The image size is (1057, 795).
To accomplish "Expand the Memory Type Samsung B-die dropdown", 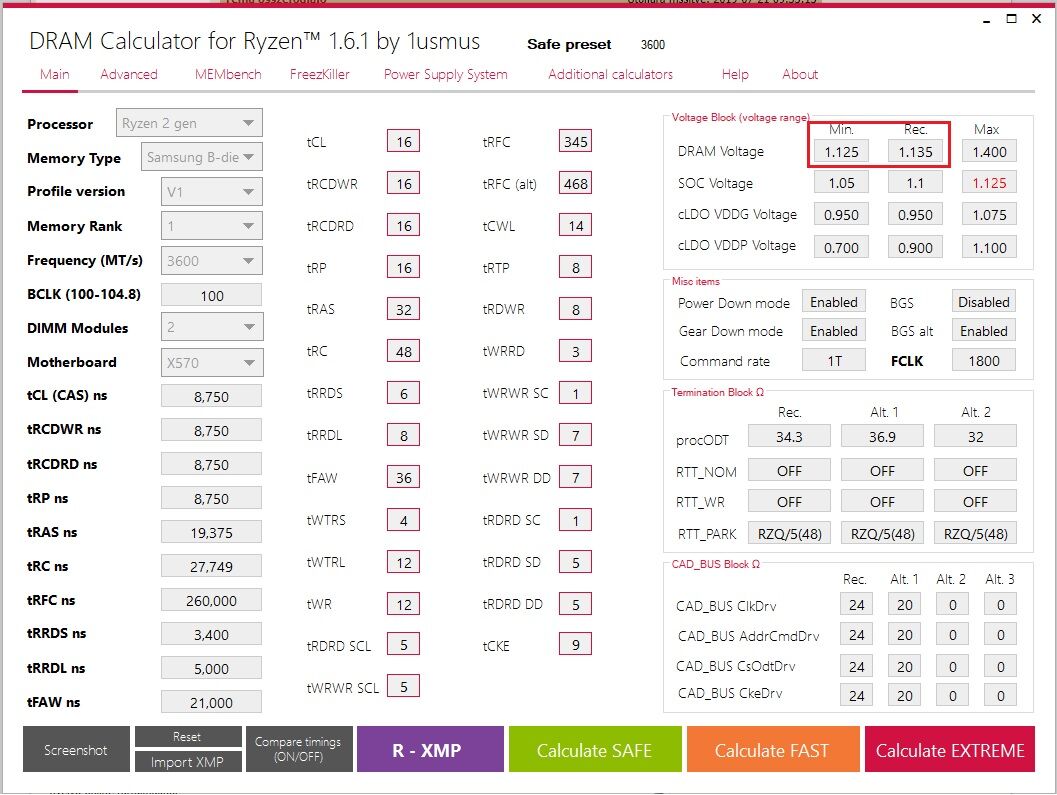I will [x=201, y=157].
